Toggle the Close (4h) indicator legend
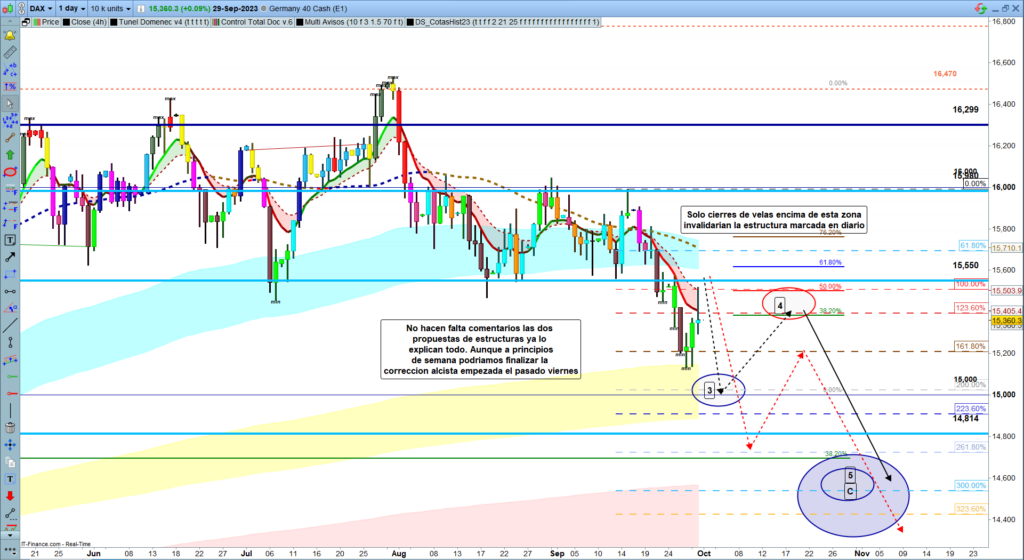Image resolution: width=1024 pixels, height=560 pixels. click(78, 19)
